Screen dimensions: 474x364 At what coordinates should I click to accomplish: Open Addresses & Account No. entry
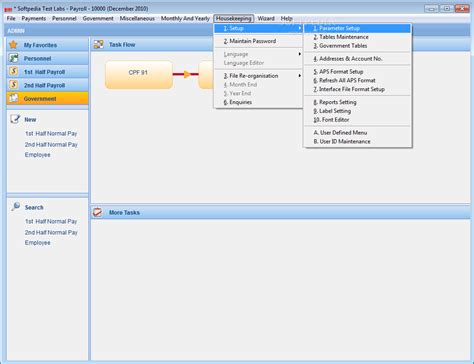357,59
